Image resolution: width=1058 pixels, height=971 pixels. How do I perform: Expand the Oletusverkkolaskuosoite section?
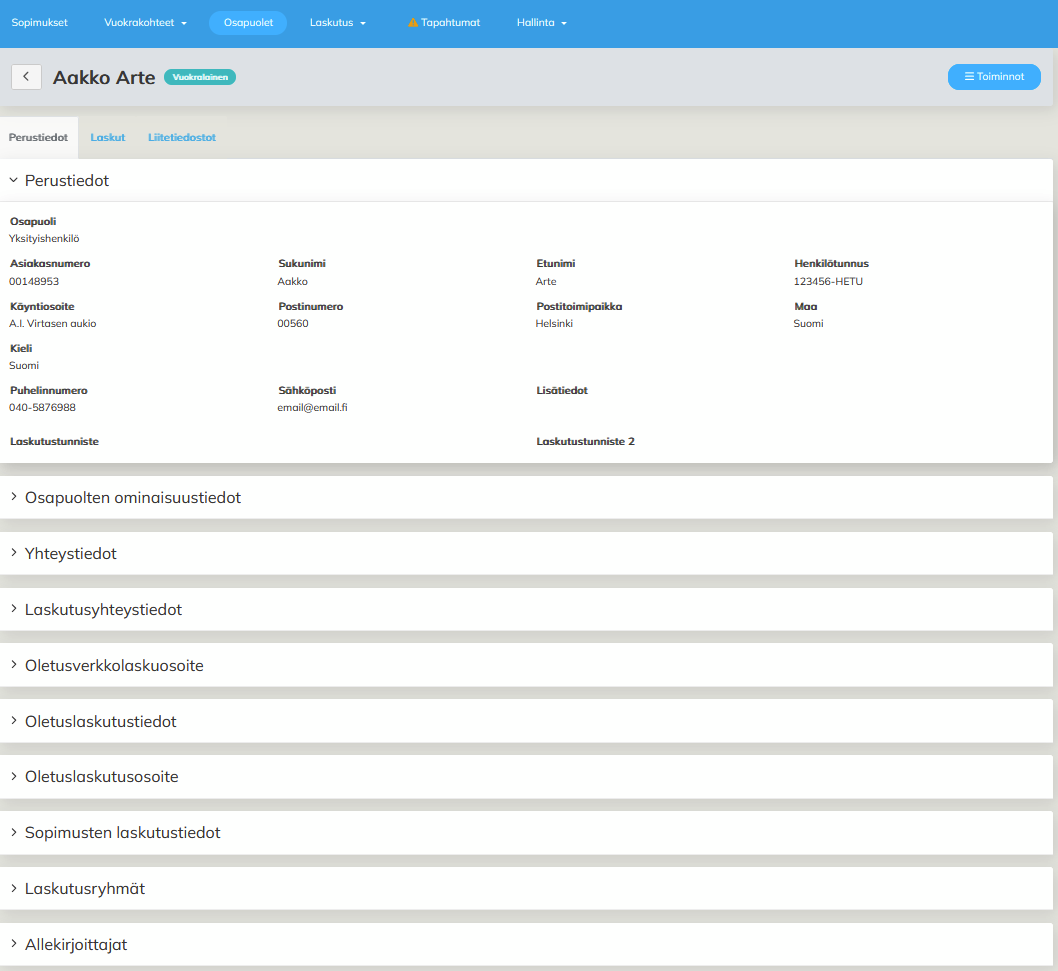114,666
